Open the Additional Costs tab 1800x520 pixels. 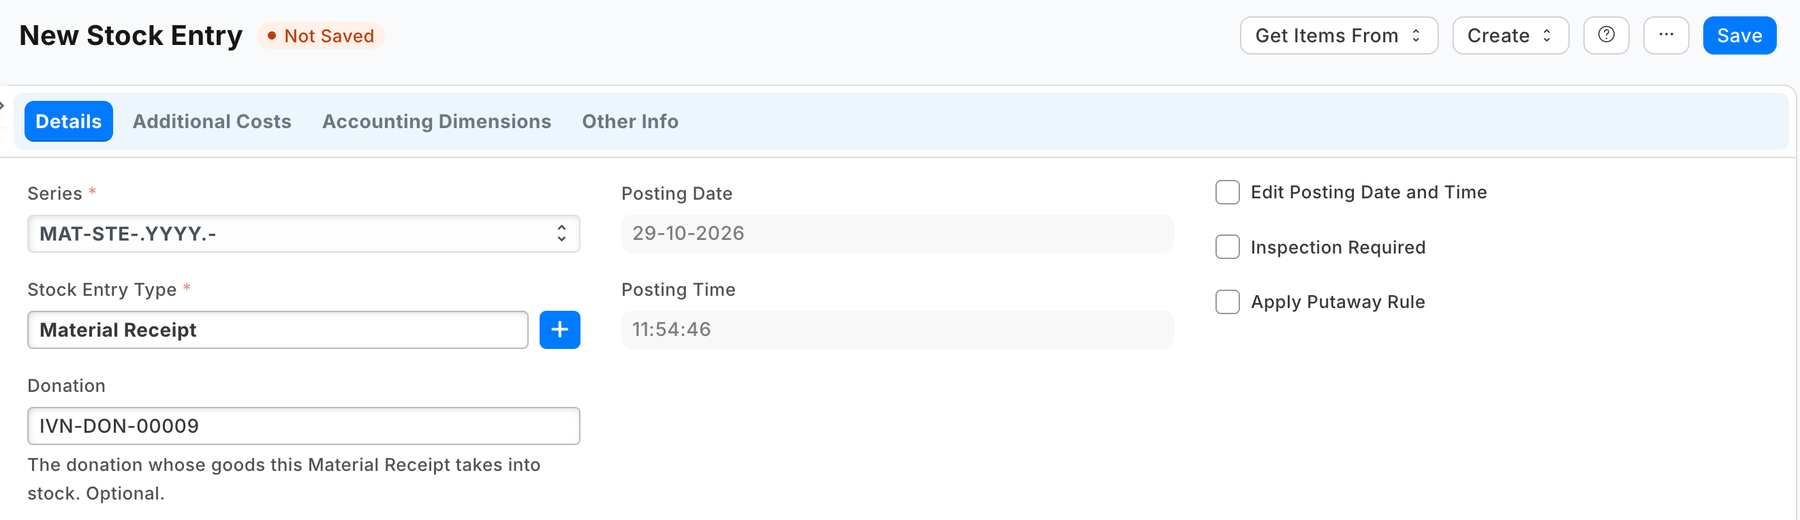pos(212,121)
